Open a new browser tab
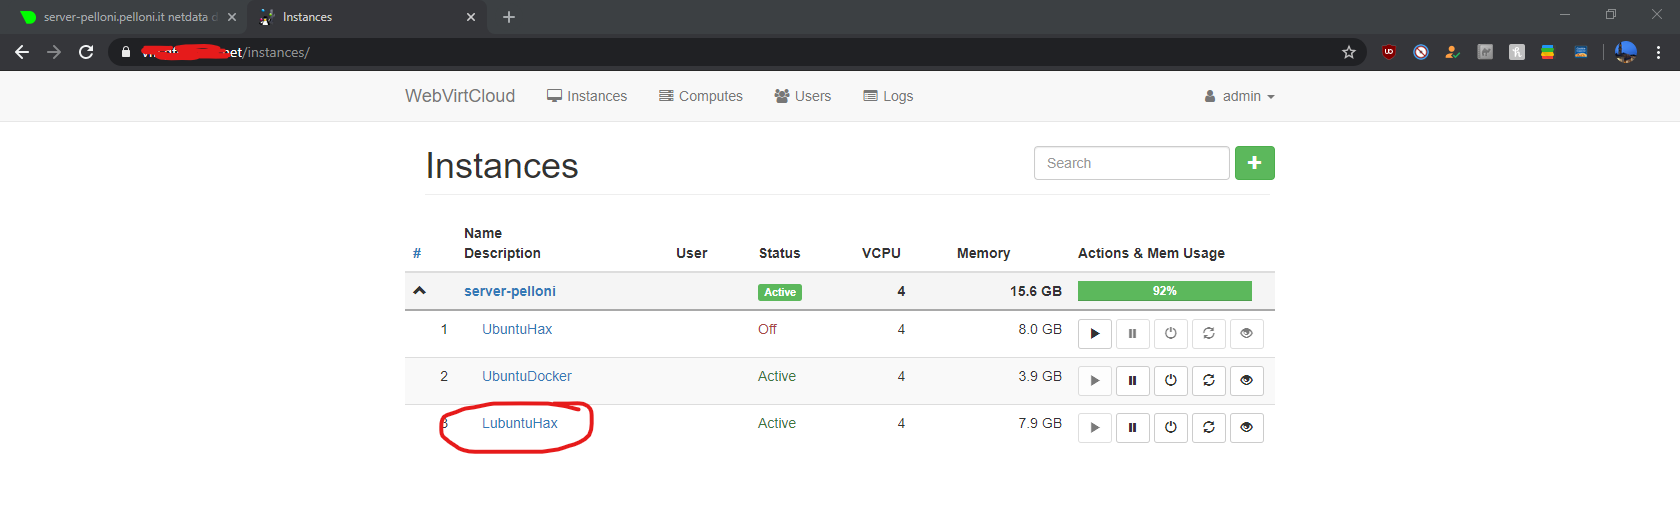Image resolution: width=1680 pixels, height=517 pixels. pos(509,17)
